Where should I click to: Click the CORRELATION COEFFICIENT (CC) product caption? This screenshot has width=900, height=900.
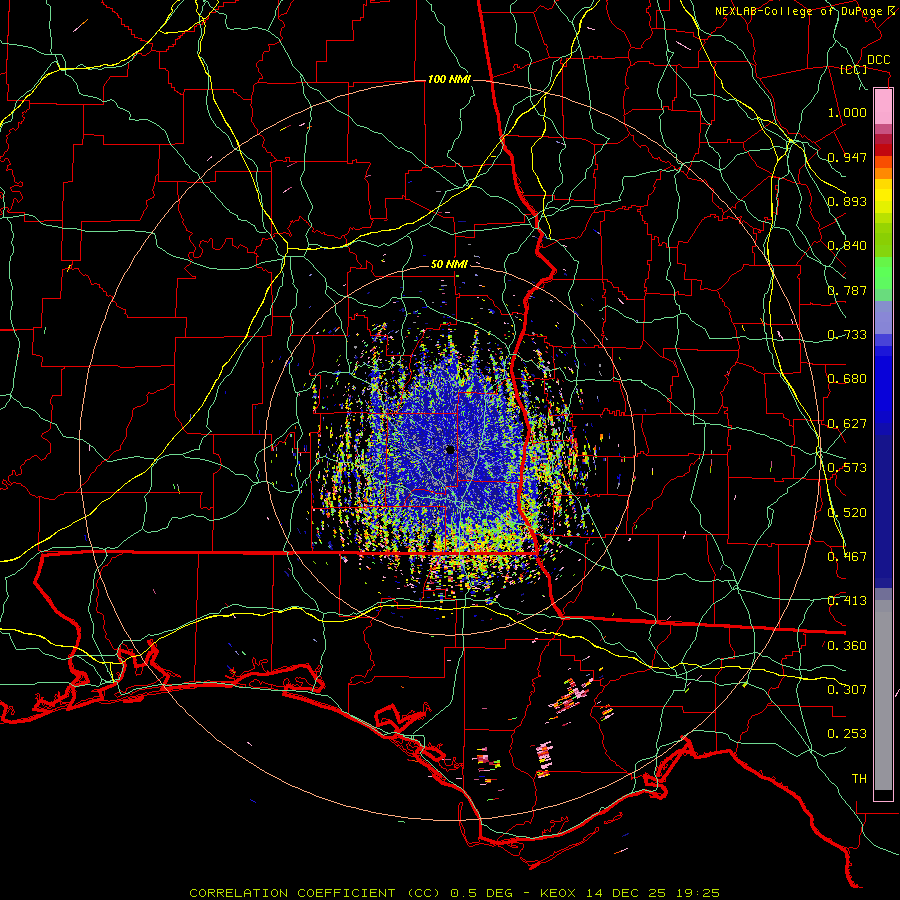314,893
